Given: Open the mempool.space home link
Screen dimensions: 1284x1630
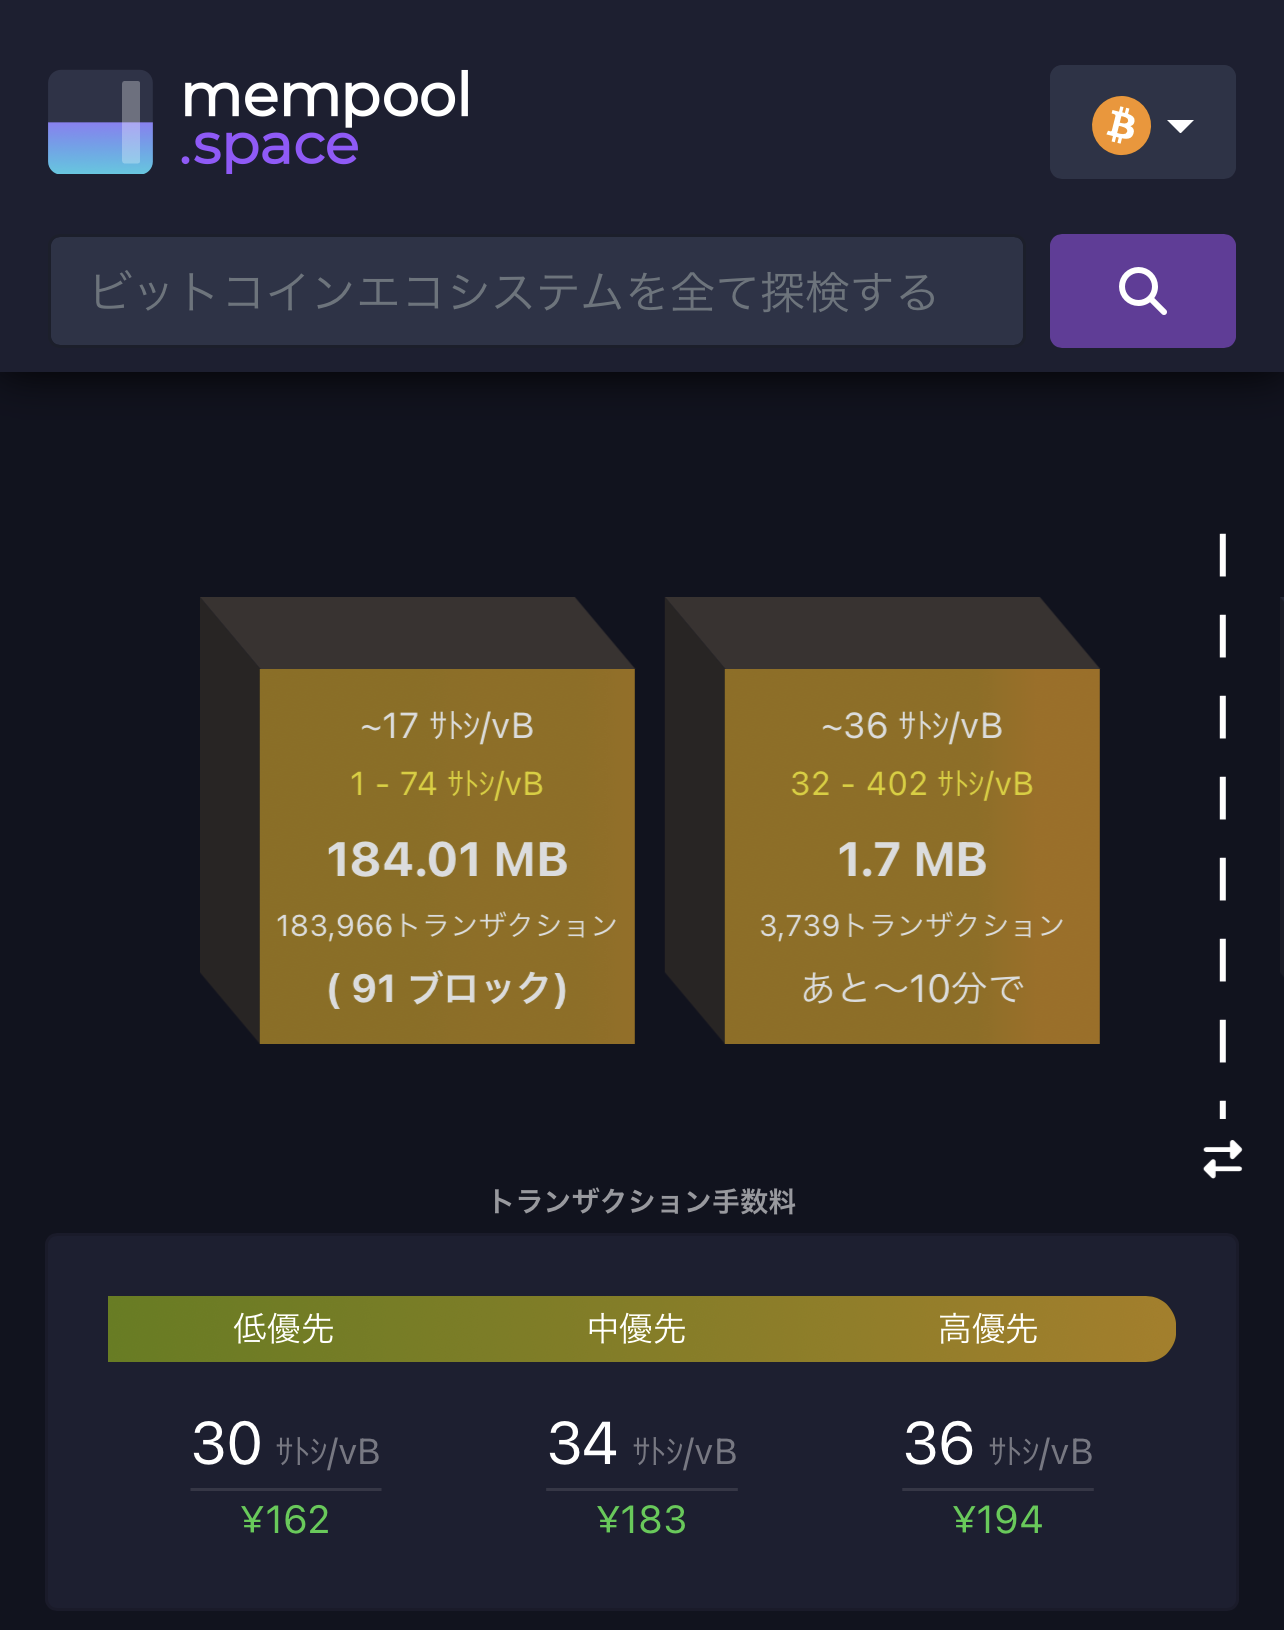Looking at the screenshot, I should [x=325, y=120].
